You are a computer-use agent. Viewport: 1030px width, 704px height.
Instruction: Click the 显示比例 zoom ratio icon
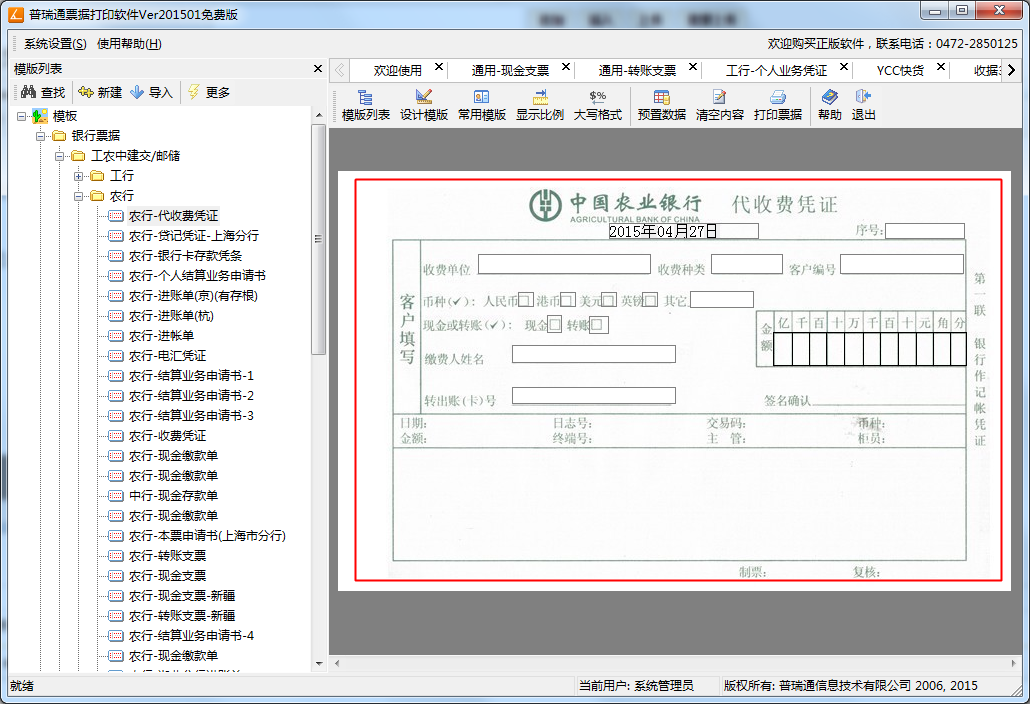pyautogui.click(x=539, y=105)
